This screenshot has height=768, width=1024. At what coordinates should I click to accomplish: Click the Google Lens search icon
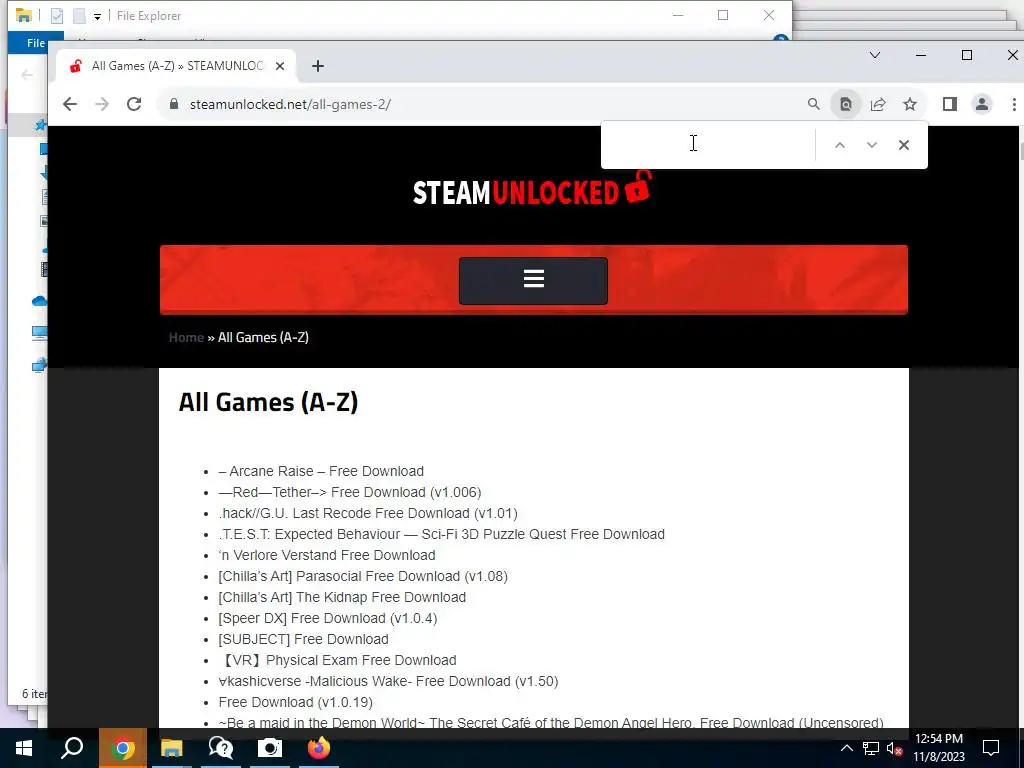846,104
